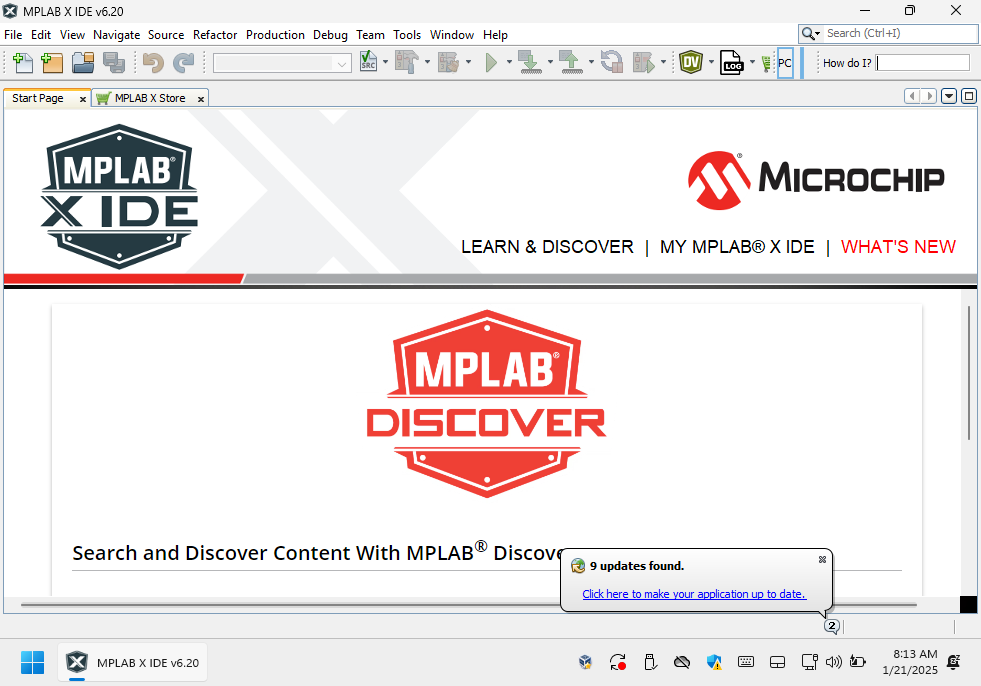The image size is (981, 686).
Task: Expand the LOG icon dropdown arrow
Action: (x=752, y=62)
